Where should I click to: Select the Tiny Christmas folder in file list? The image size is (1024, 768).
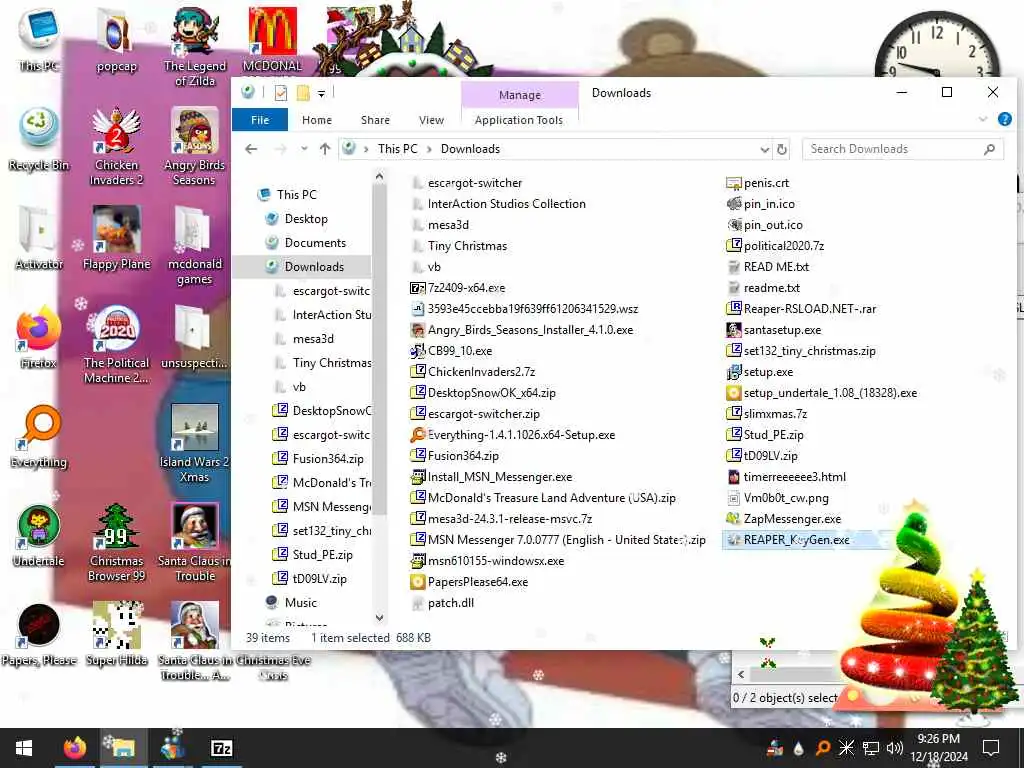467,246
